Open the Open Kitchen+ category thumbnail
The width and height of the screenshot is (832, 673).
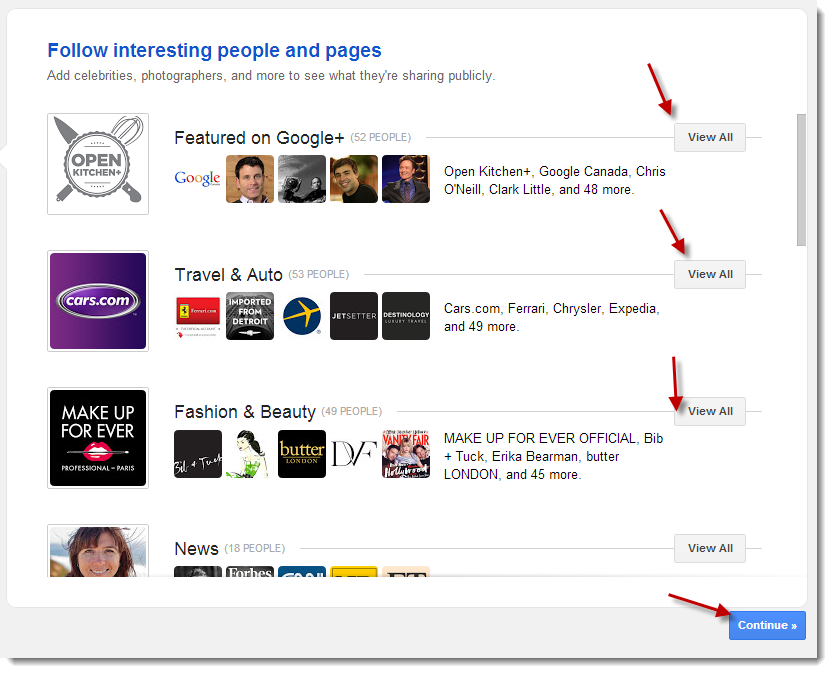pyautogui.click(x=98, y=163)
